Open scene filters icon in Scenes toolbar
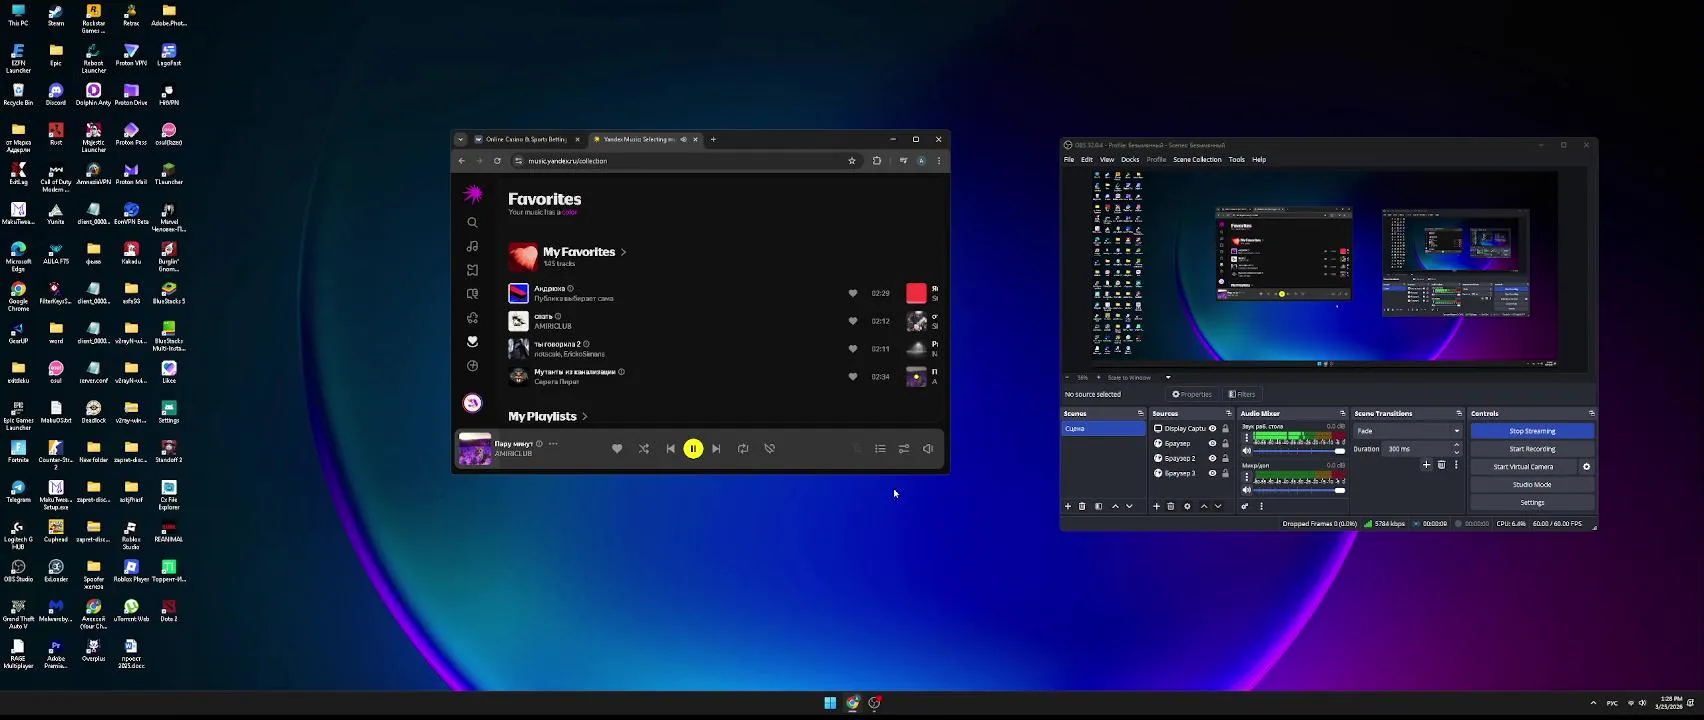 [1098, 507]
